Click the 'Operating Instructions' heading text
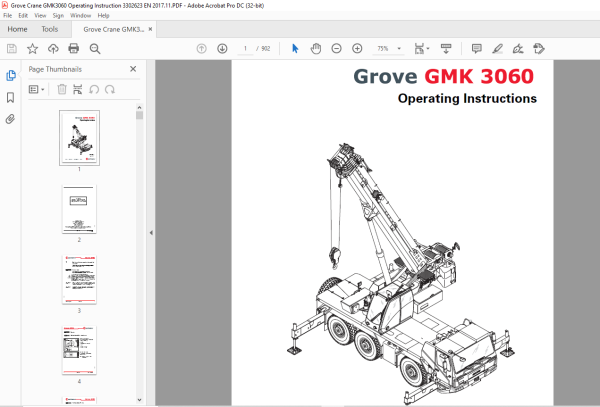600x407 pixels. (x=467, y=99)
